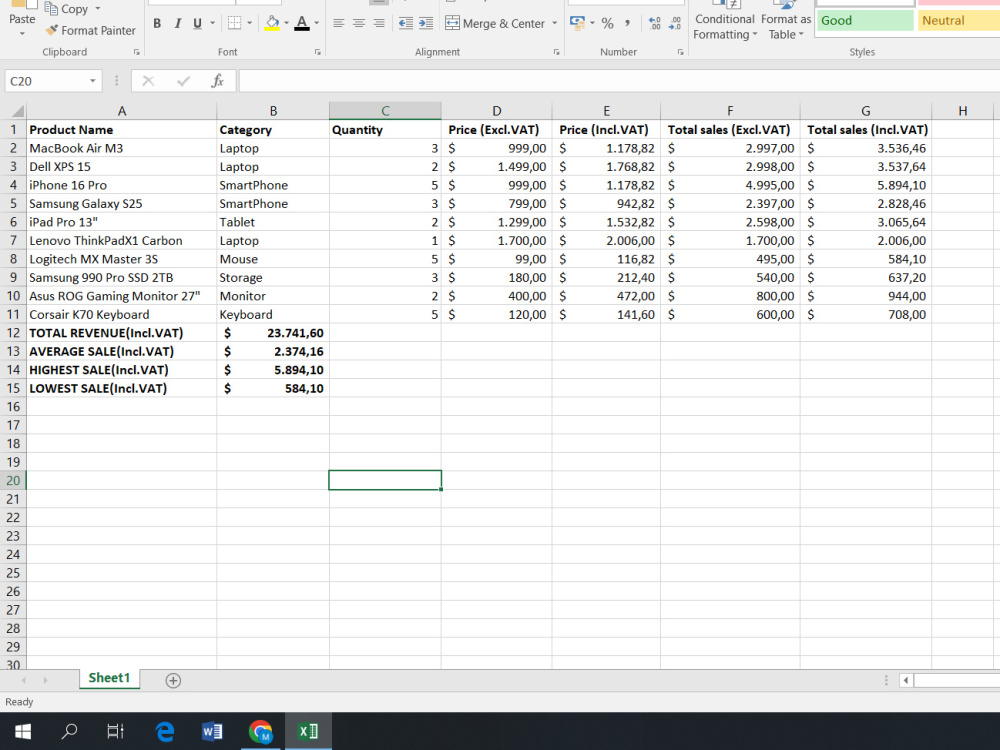
Task: Apply the Neutral cell style
Action: click(959, 20)
